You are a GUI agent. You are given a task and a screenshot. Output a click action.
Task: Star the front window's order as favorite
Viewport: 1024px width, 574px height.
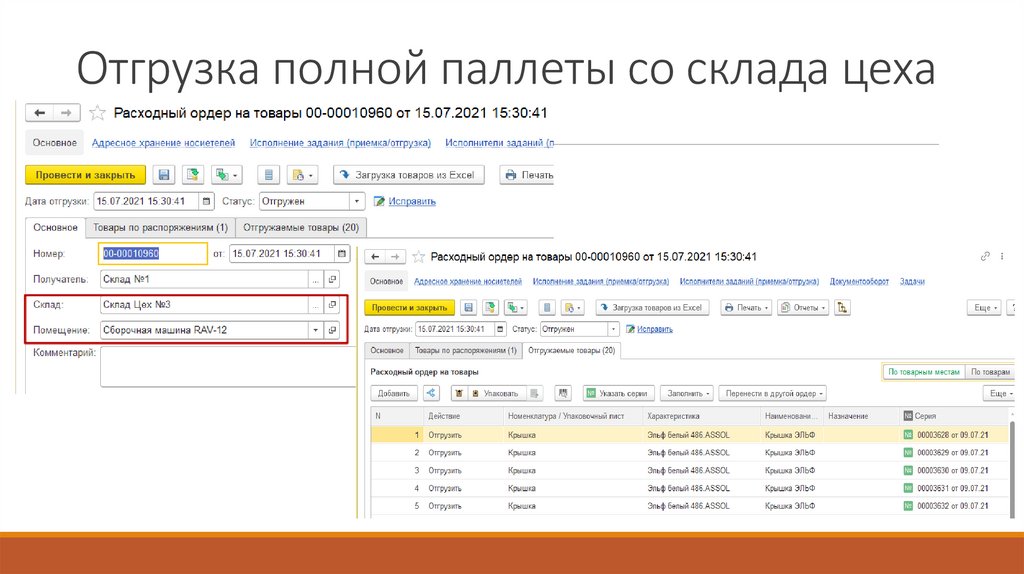click(419, 257)
